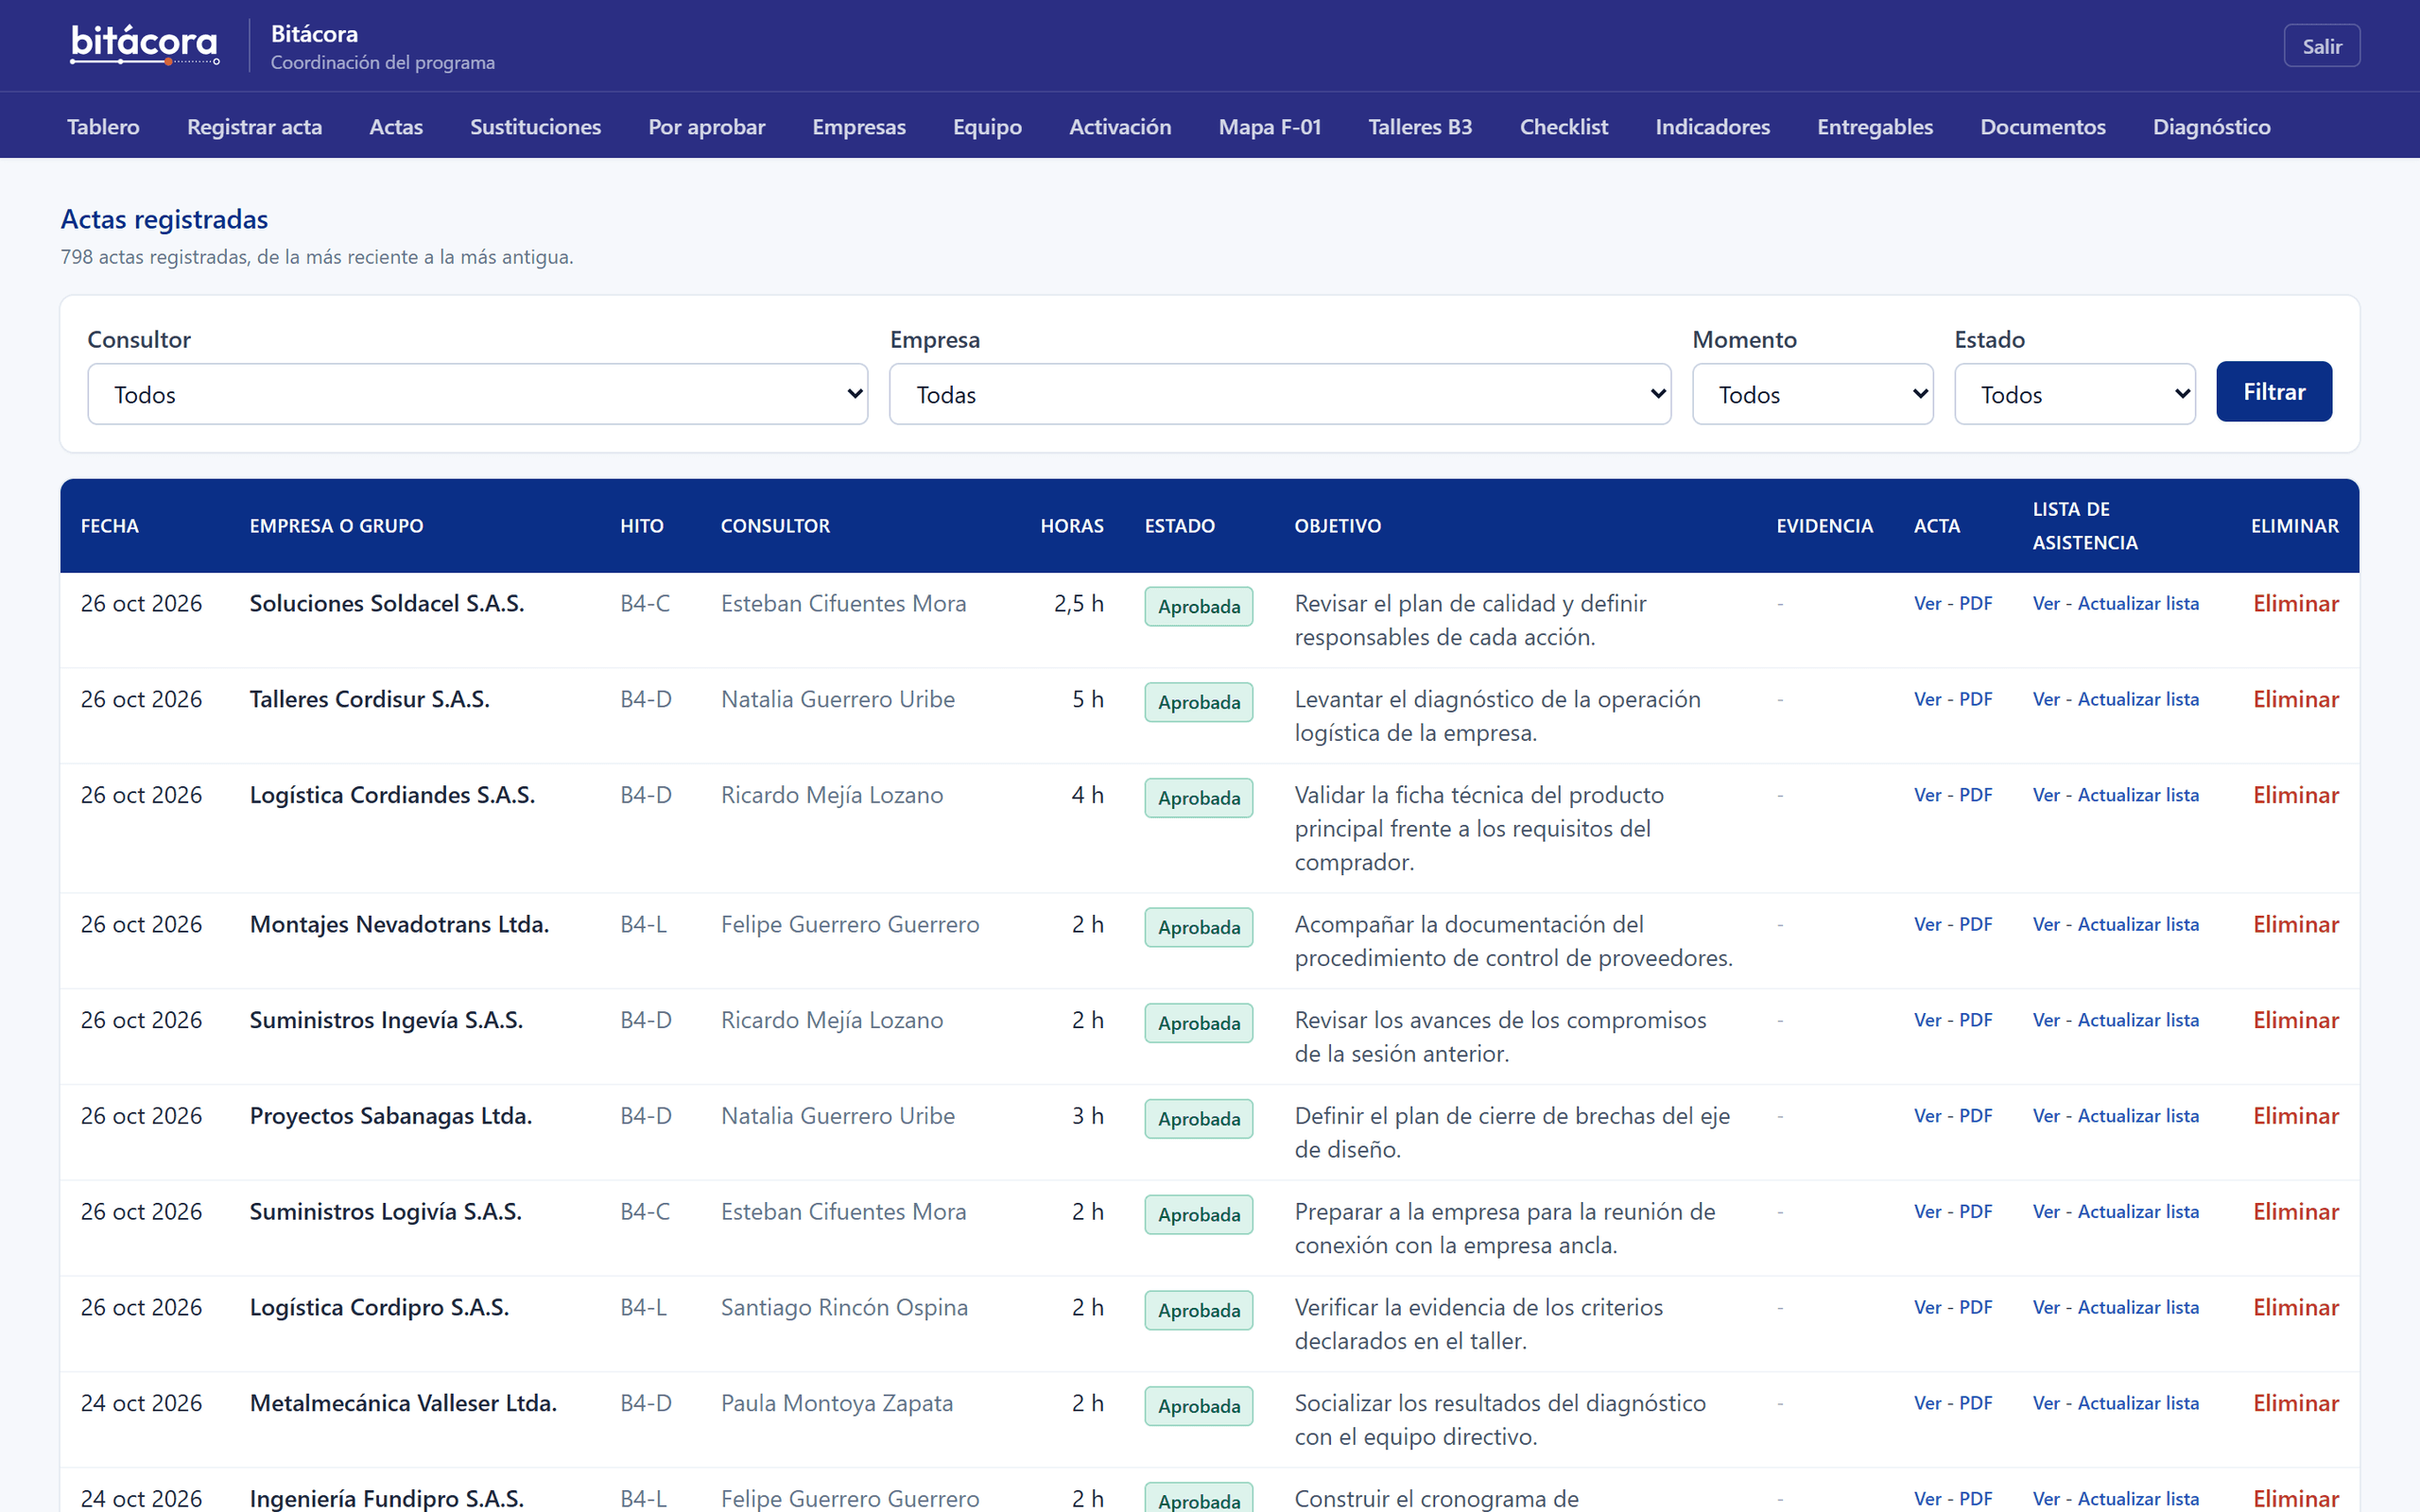Click the OBJETIVO column header

click(1337, 526)
